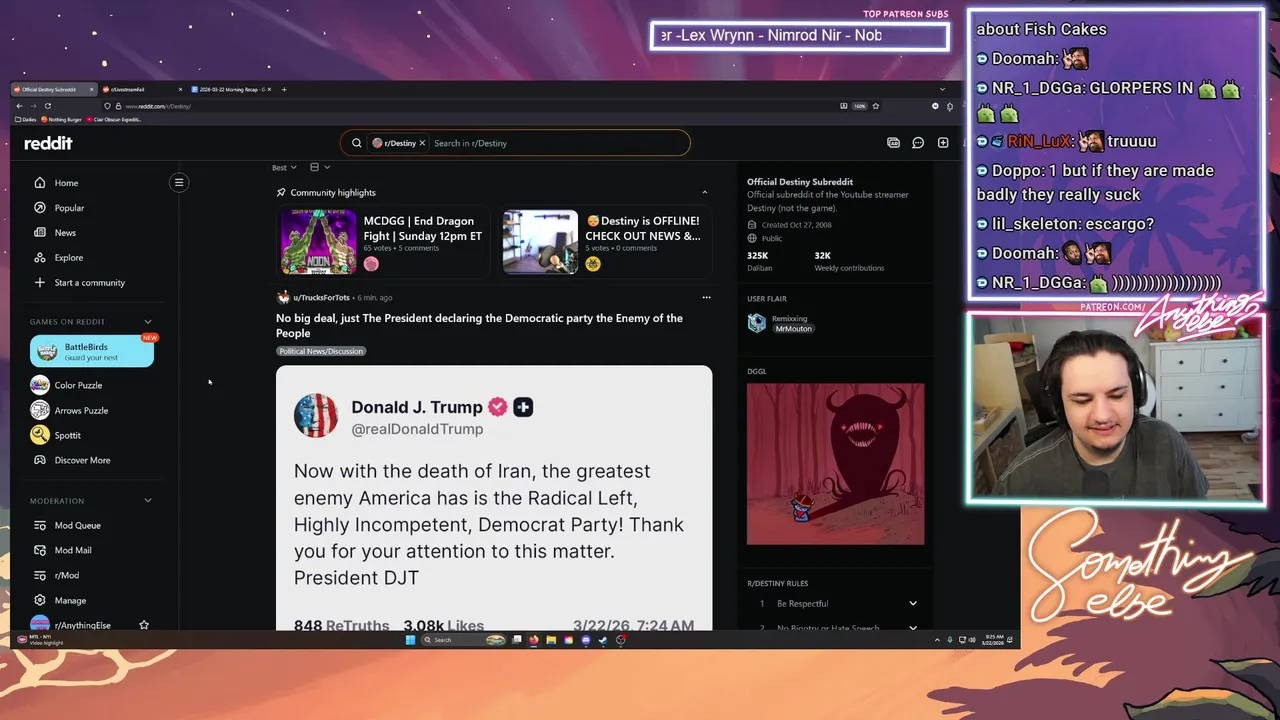Screen dimensions: 1280x720
Task: Open the Dailies bookmark folder
Action: (26, 119)
